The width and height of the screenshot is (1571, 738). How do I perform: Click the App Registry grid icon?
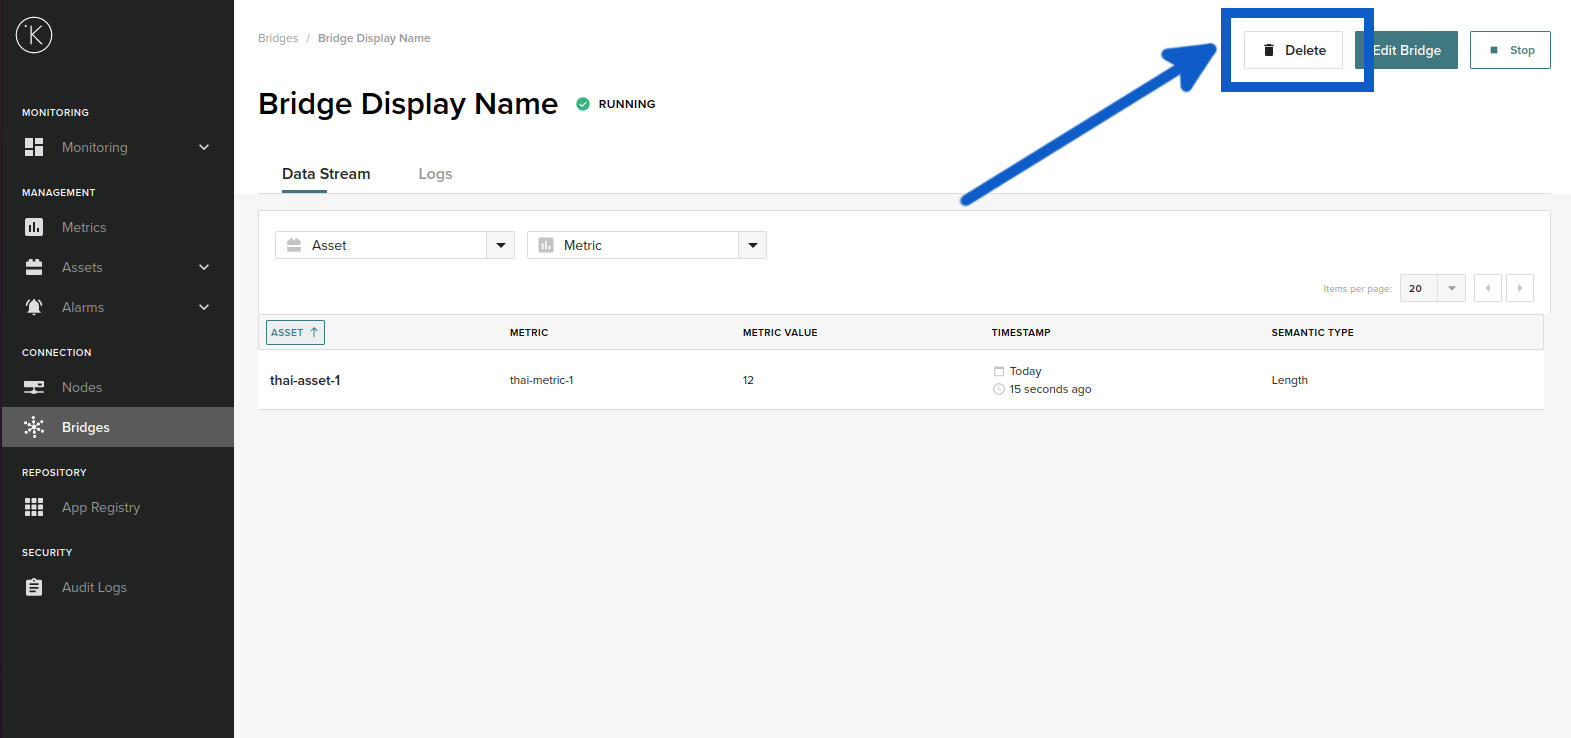coord(34,507)
